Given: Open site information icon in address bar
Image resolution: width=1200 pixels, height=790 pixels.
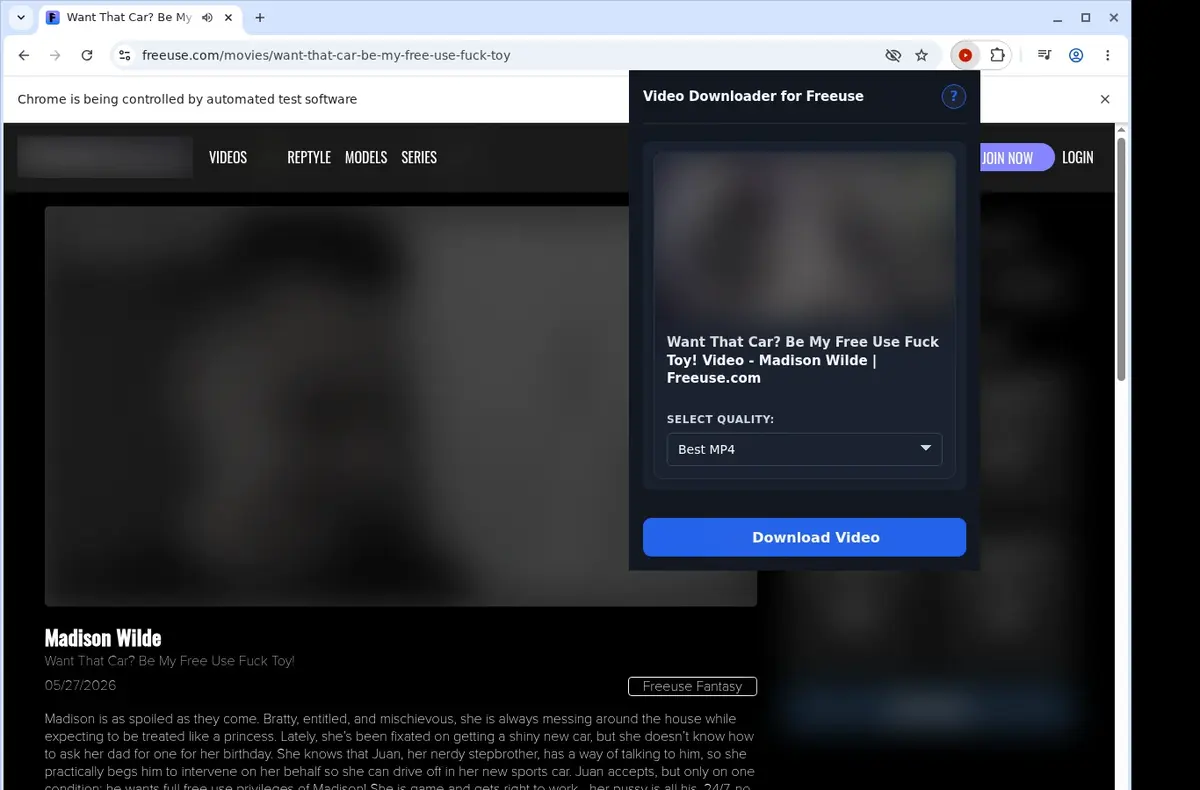Looking at the screenshot, I should tap(123, 56).
